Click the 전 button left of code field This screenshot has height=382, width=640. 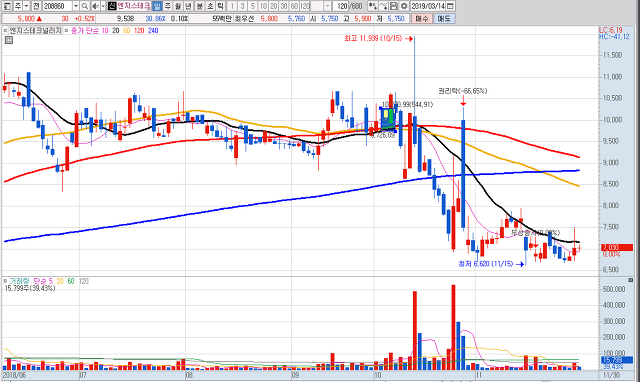click(x=36, y=6)
